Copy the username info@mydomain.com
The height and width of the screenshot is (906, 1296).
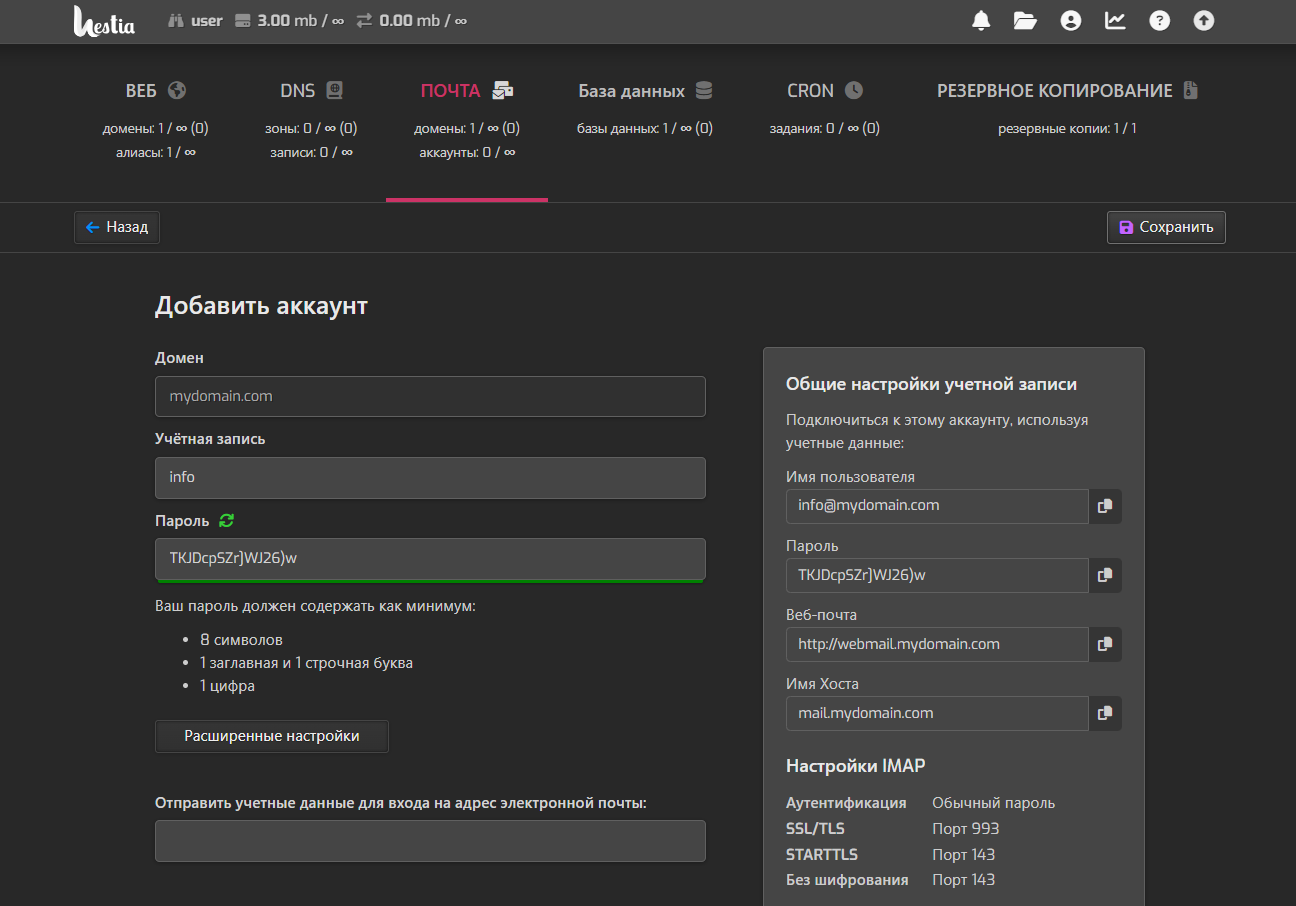[x=1105, y=506]
